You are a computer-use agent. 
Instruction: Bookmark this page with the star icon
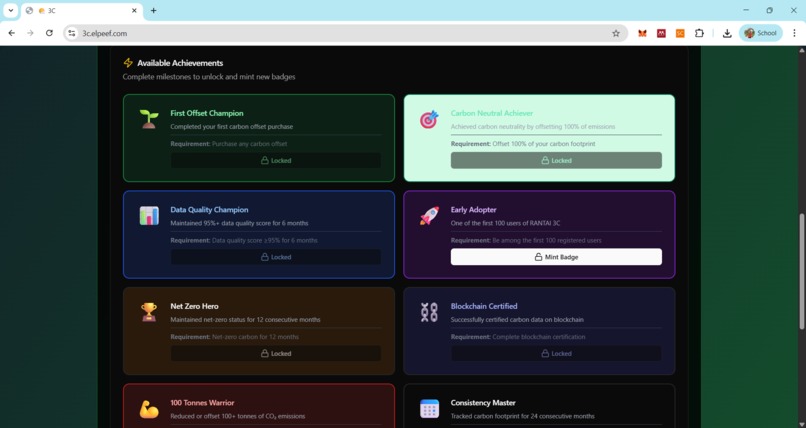click(616, 33)
